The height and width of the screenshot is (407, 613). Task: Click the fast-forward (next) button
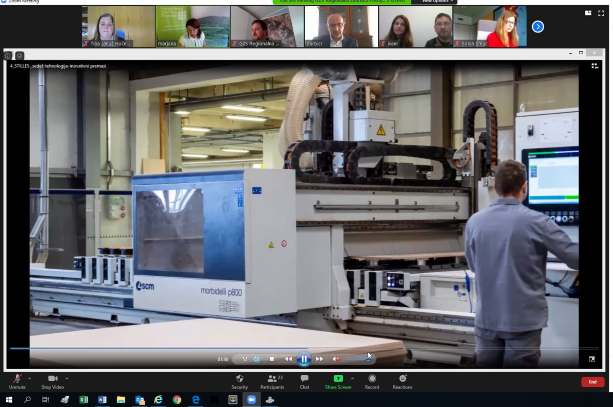pyautogui.click(x=319, y=359)
